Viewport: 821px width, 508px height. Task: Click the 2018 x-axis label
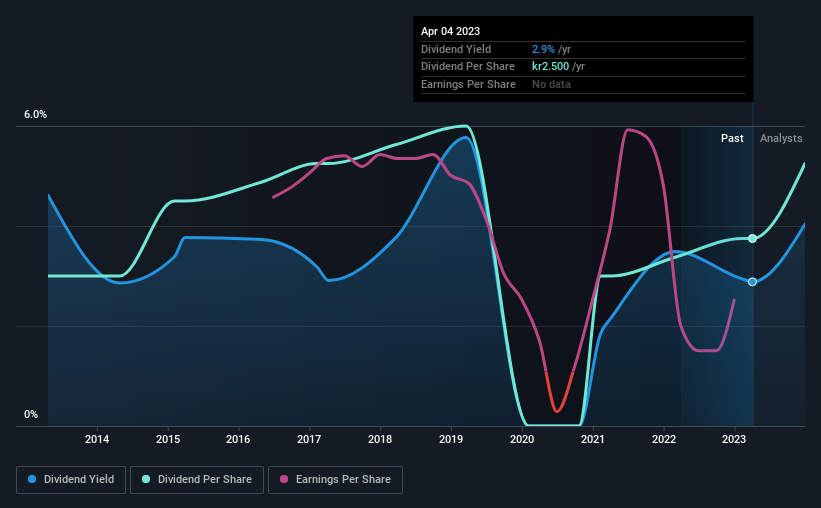coord(380,439)
